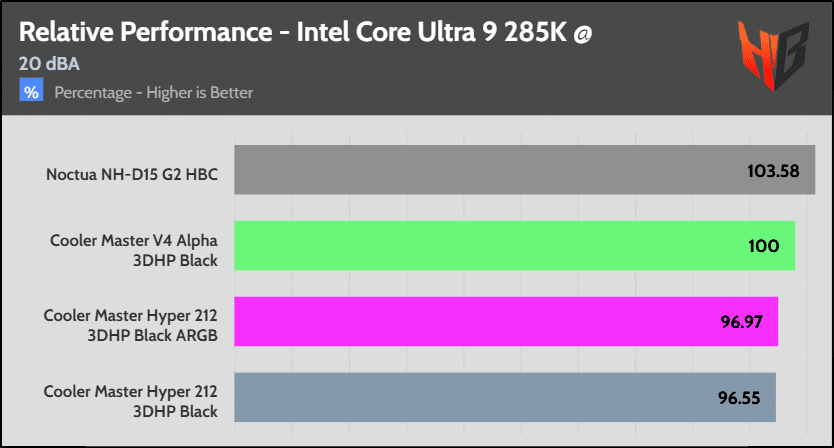Click the blue-gray Hyper 212 Black bar
Viewport: 834px width, 448px height.
coord(480,397)
